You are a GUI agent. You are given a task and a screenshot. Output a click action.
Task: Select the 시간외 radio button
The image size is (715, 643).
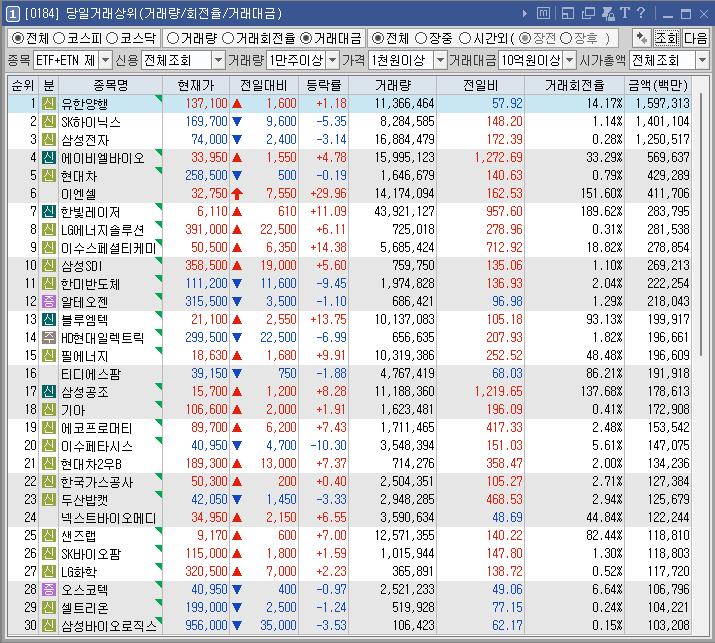click(x=465, y=38)
